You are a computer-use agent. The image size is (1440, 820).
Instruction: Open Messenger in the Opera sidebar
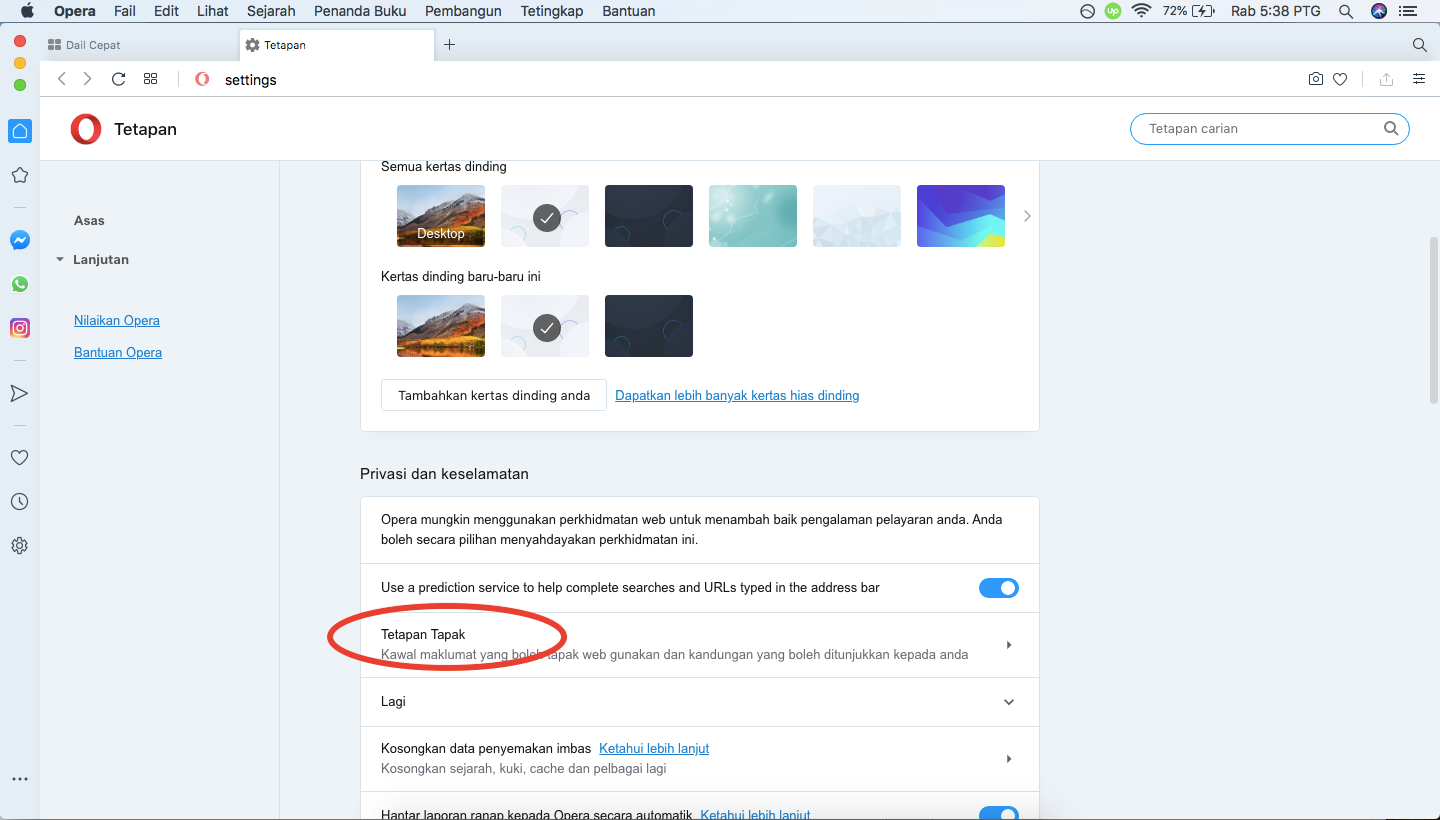click(x=20, y=240)
